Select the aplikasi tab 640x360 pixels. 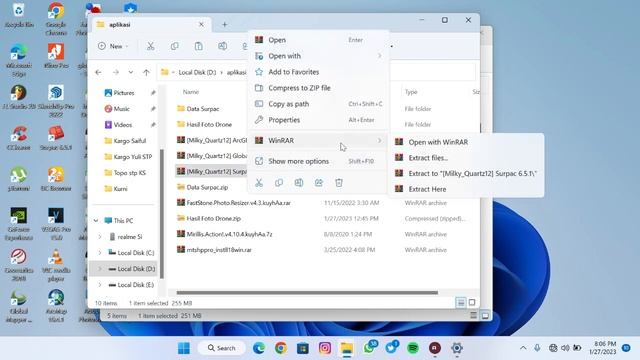coord(151,24)
